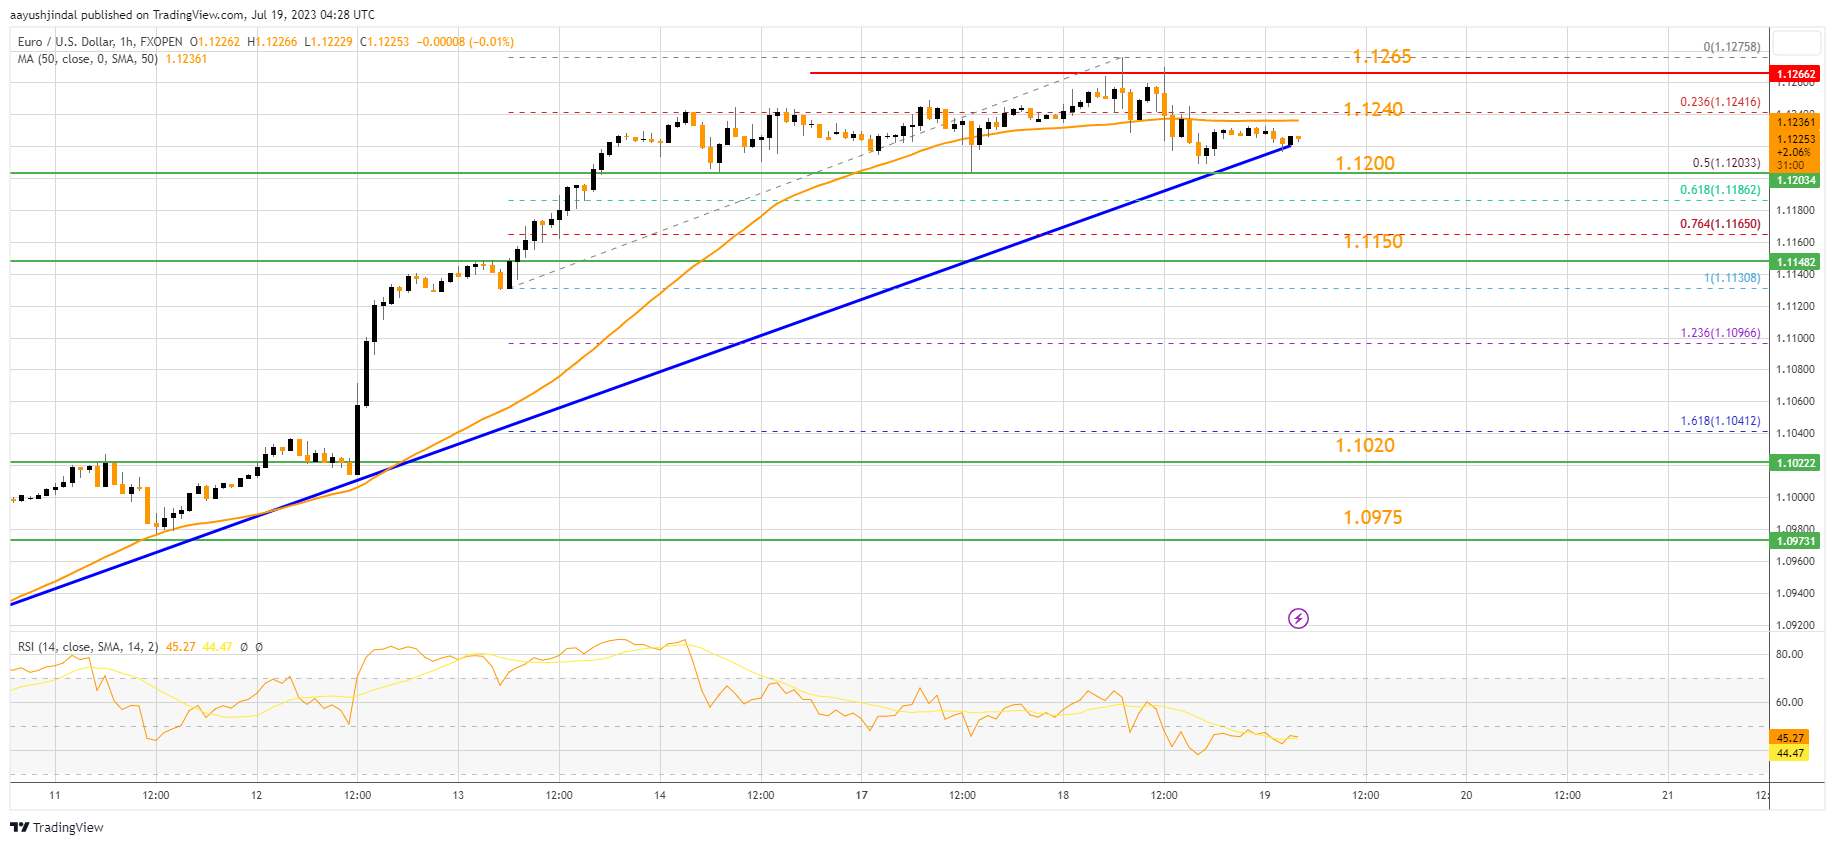Click the 1.236(1.10966) Fibonacci label

[1720, 333]
